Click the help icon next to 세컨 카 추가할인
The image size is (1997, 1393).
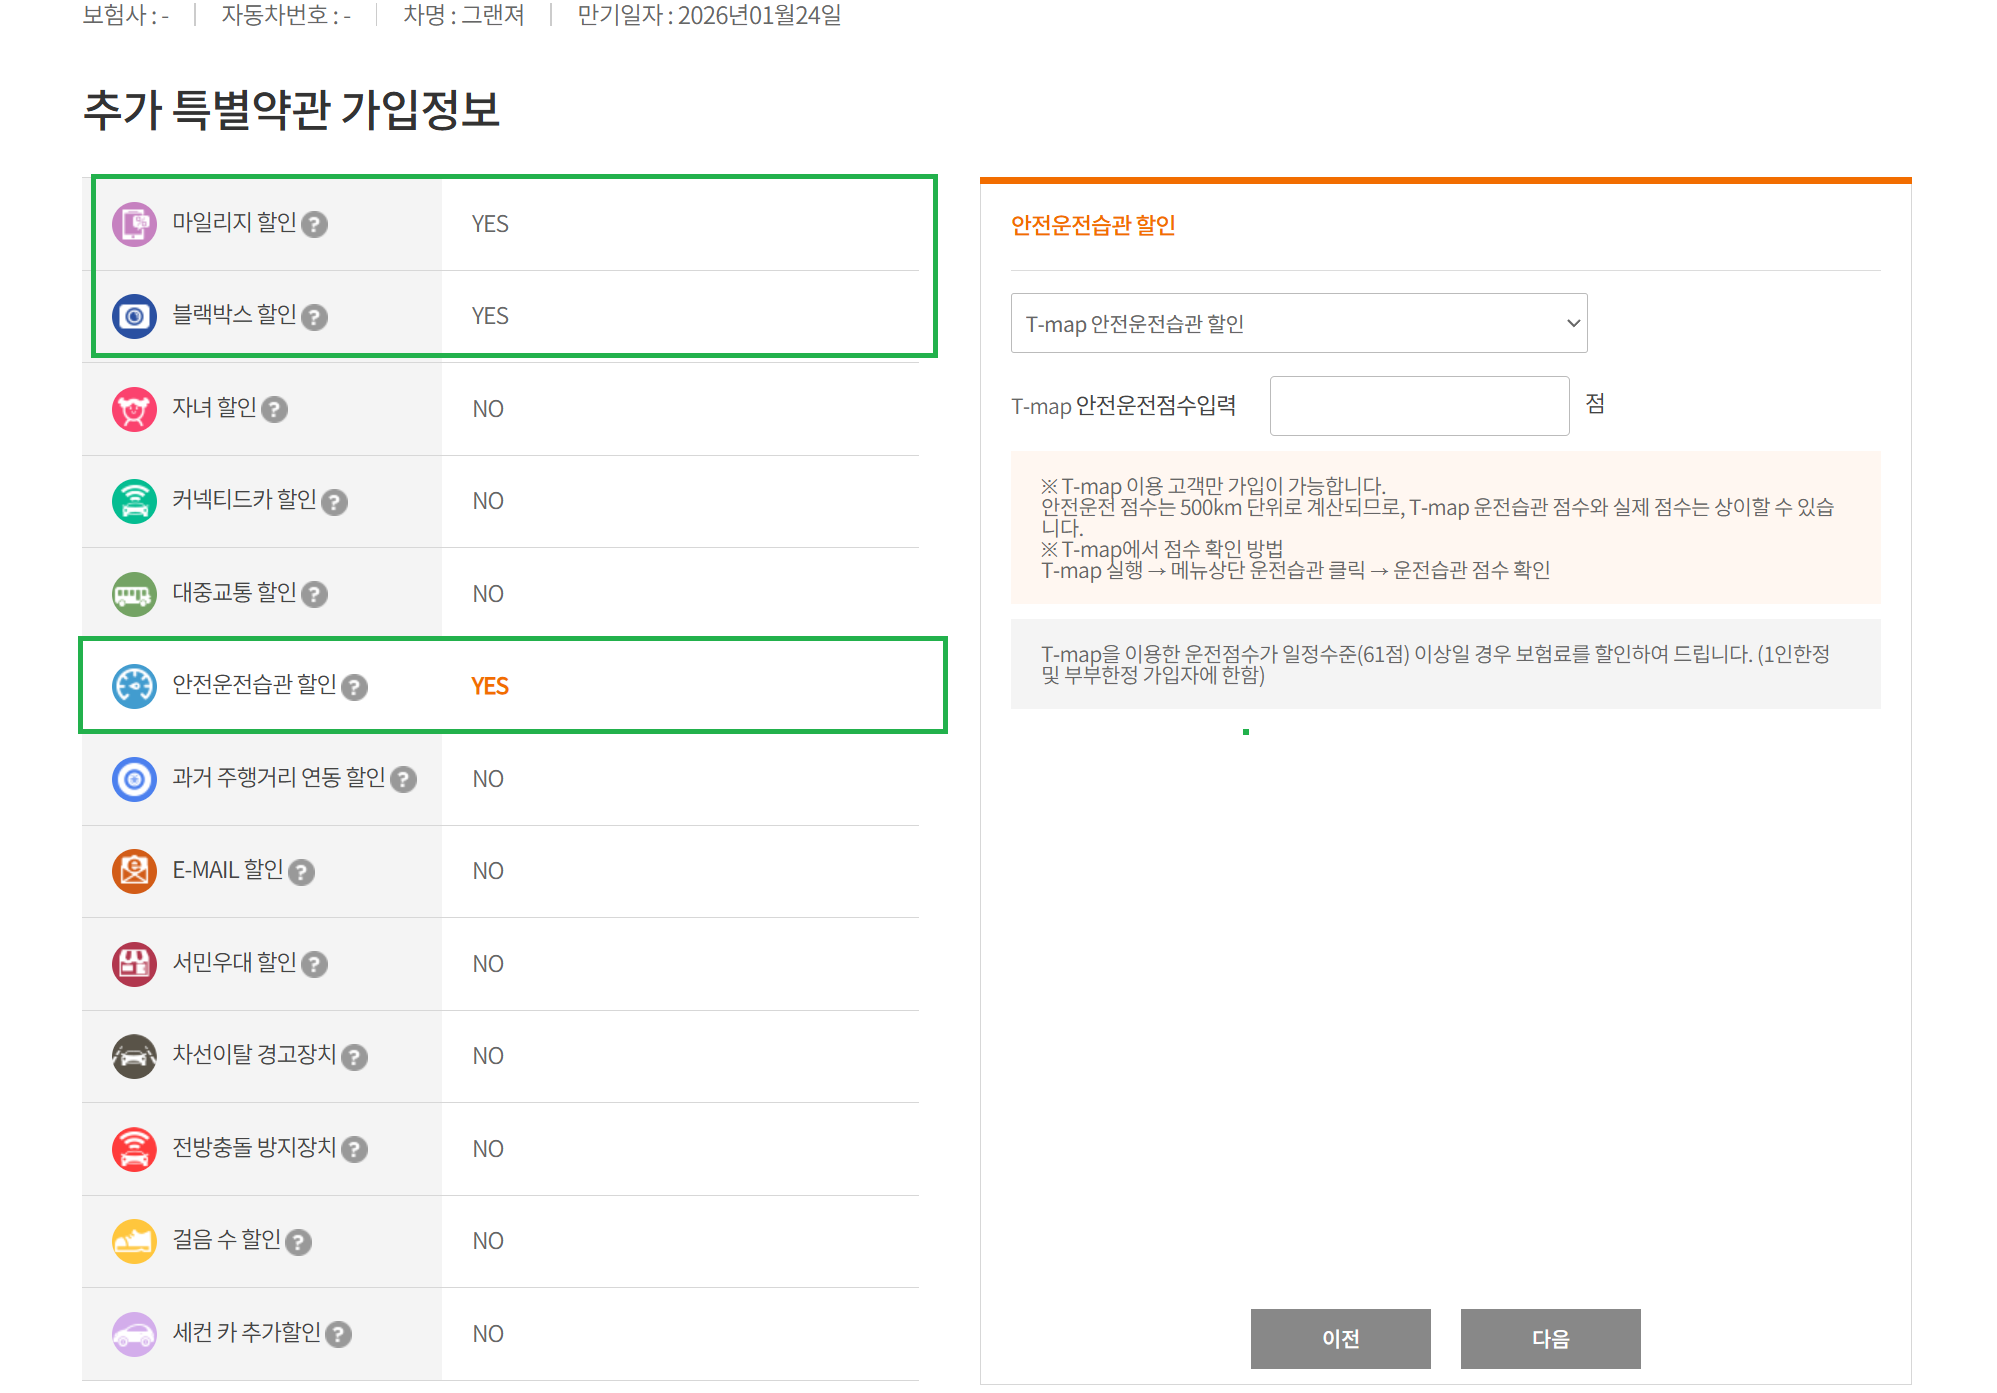(338, 1334)
